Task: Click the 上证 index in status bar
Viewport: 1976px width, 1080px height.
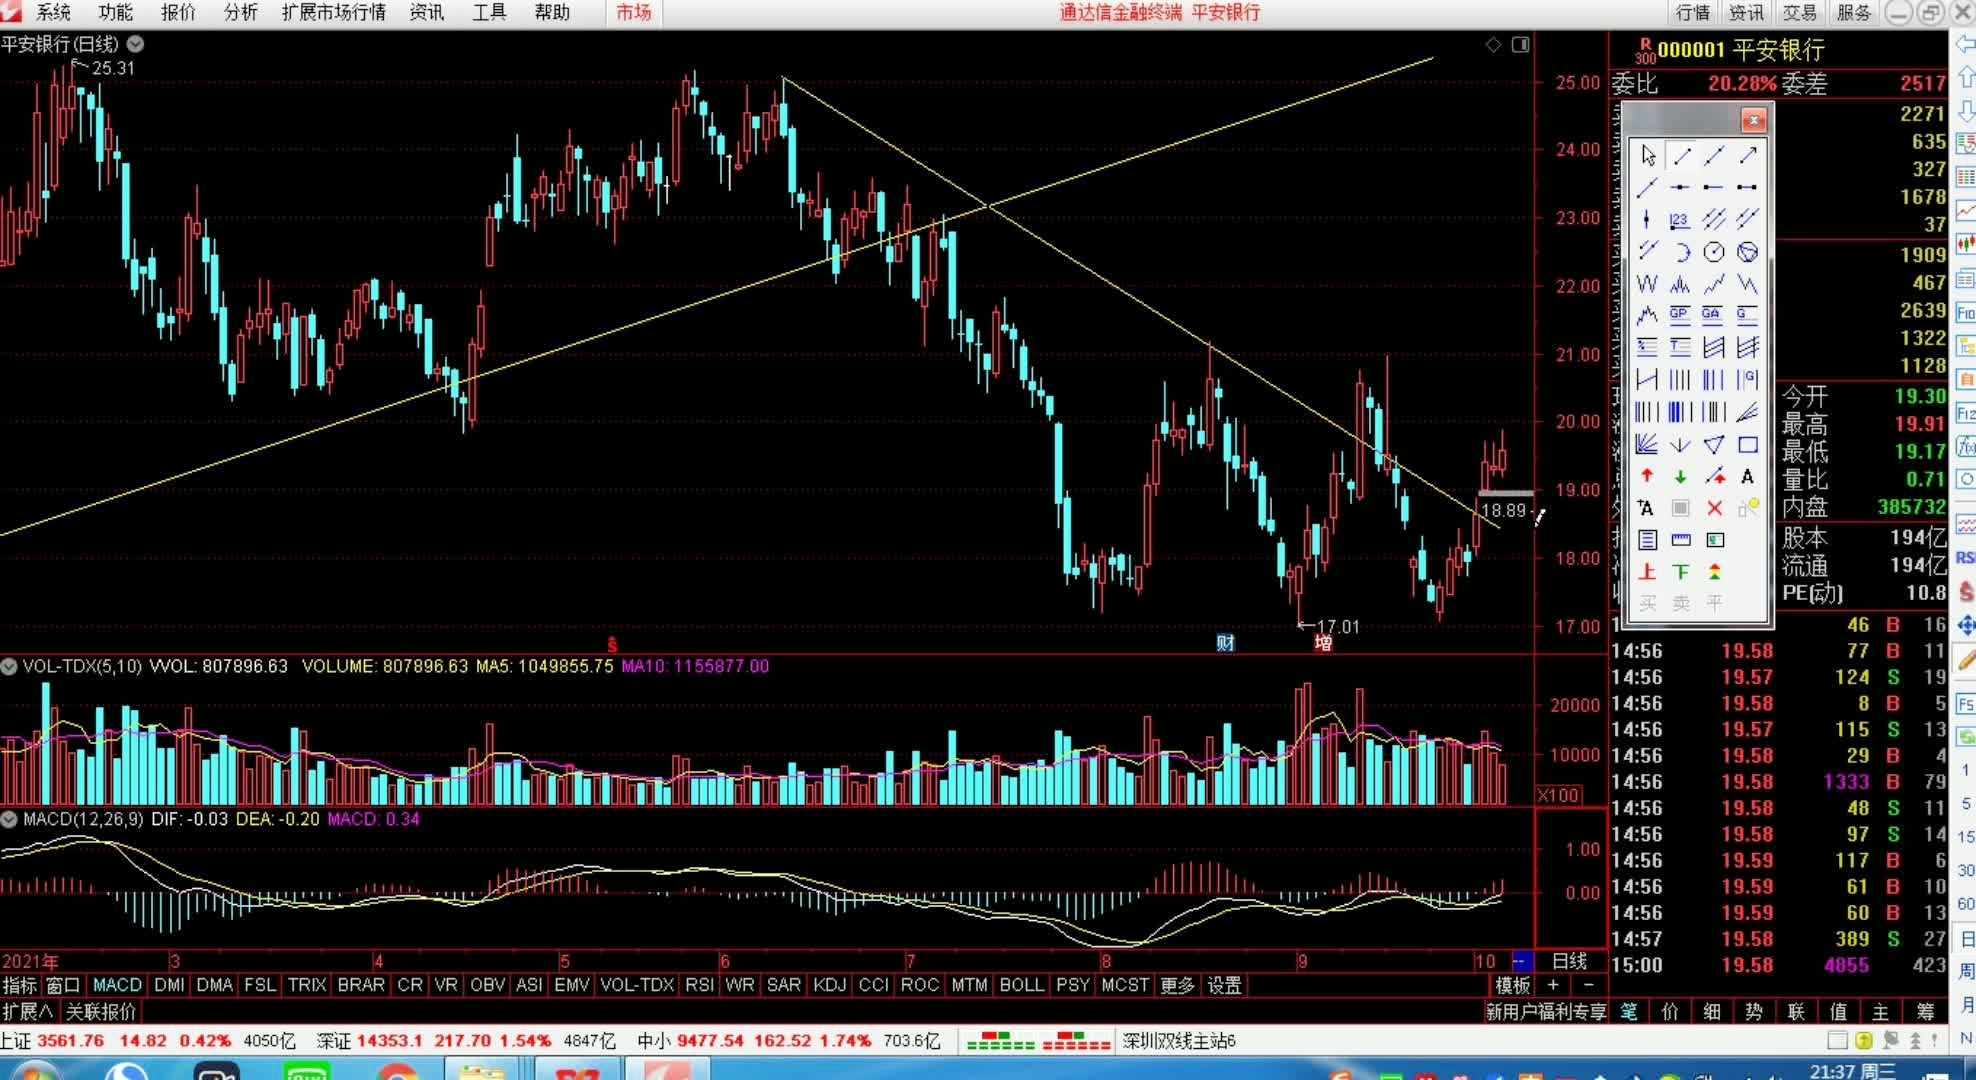Action: [15, 1041]
